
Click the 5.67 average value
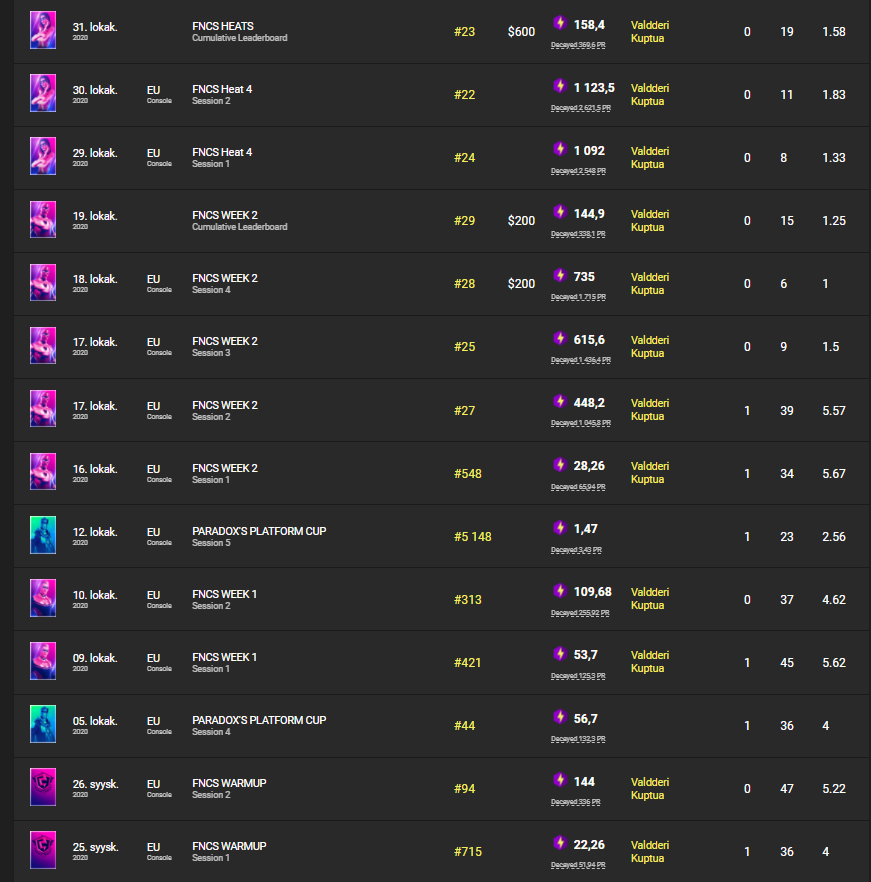(834, 474)
